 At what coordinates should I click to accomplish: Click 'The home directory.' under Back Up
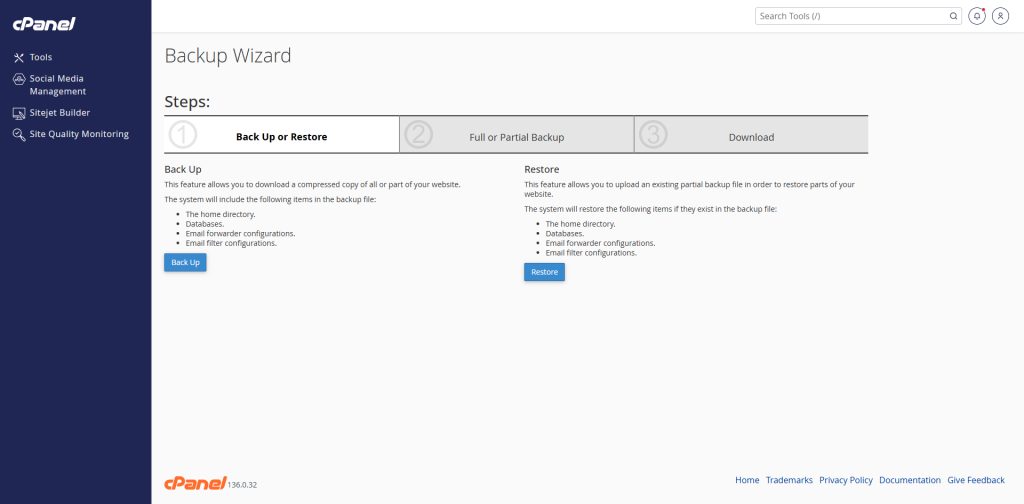point(220,214)
